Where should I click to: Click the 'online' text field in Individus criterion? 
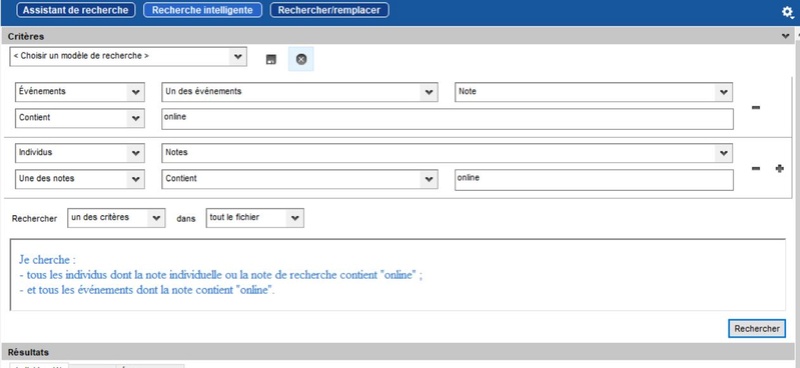point(594,180)
